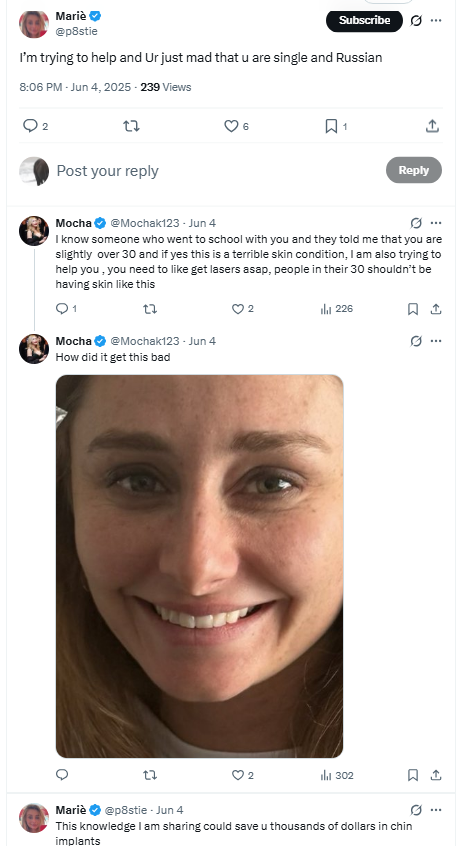Share the main post via upload icon
The width and height of the screenshot is (462, 846).
point(432,126)
